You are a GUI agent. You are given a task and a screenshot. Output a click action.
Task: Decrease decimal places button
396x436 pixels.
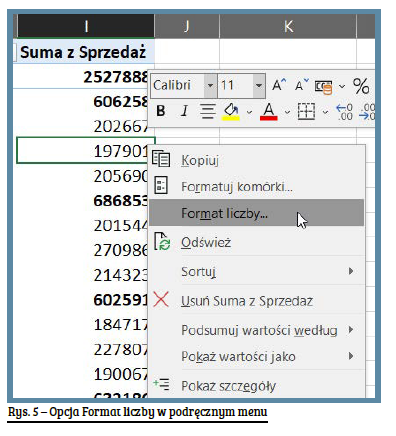click(x=367, y=112)
